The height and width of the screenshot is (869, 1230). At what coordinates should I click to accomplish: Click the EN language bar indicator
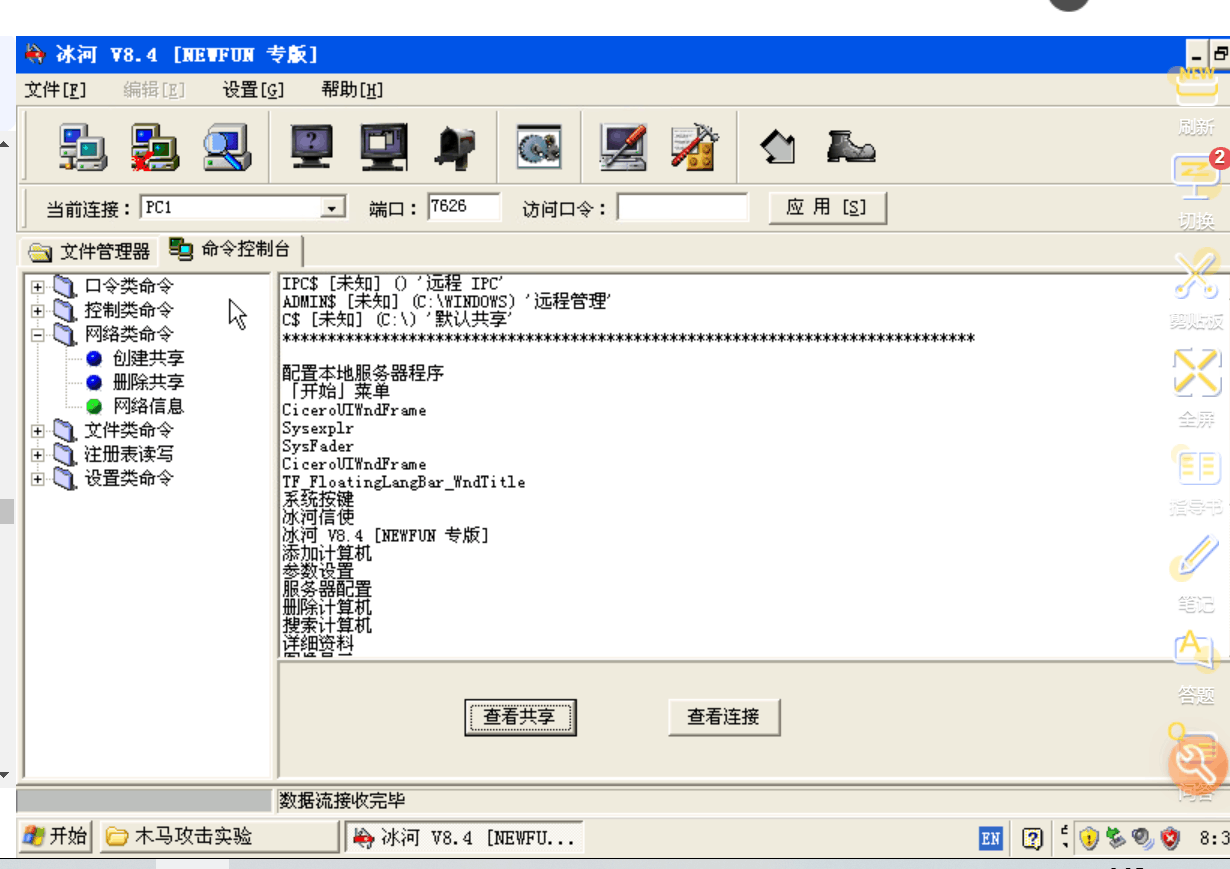(991, 838)
